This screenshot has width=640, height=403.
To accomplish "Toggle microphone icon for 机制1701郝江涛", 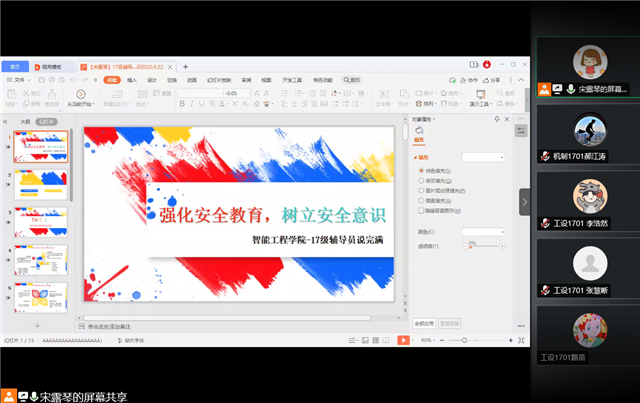I will click(545, 156).
